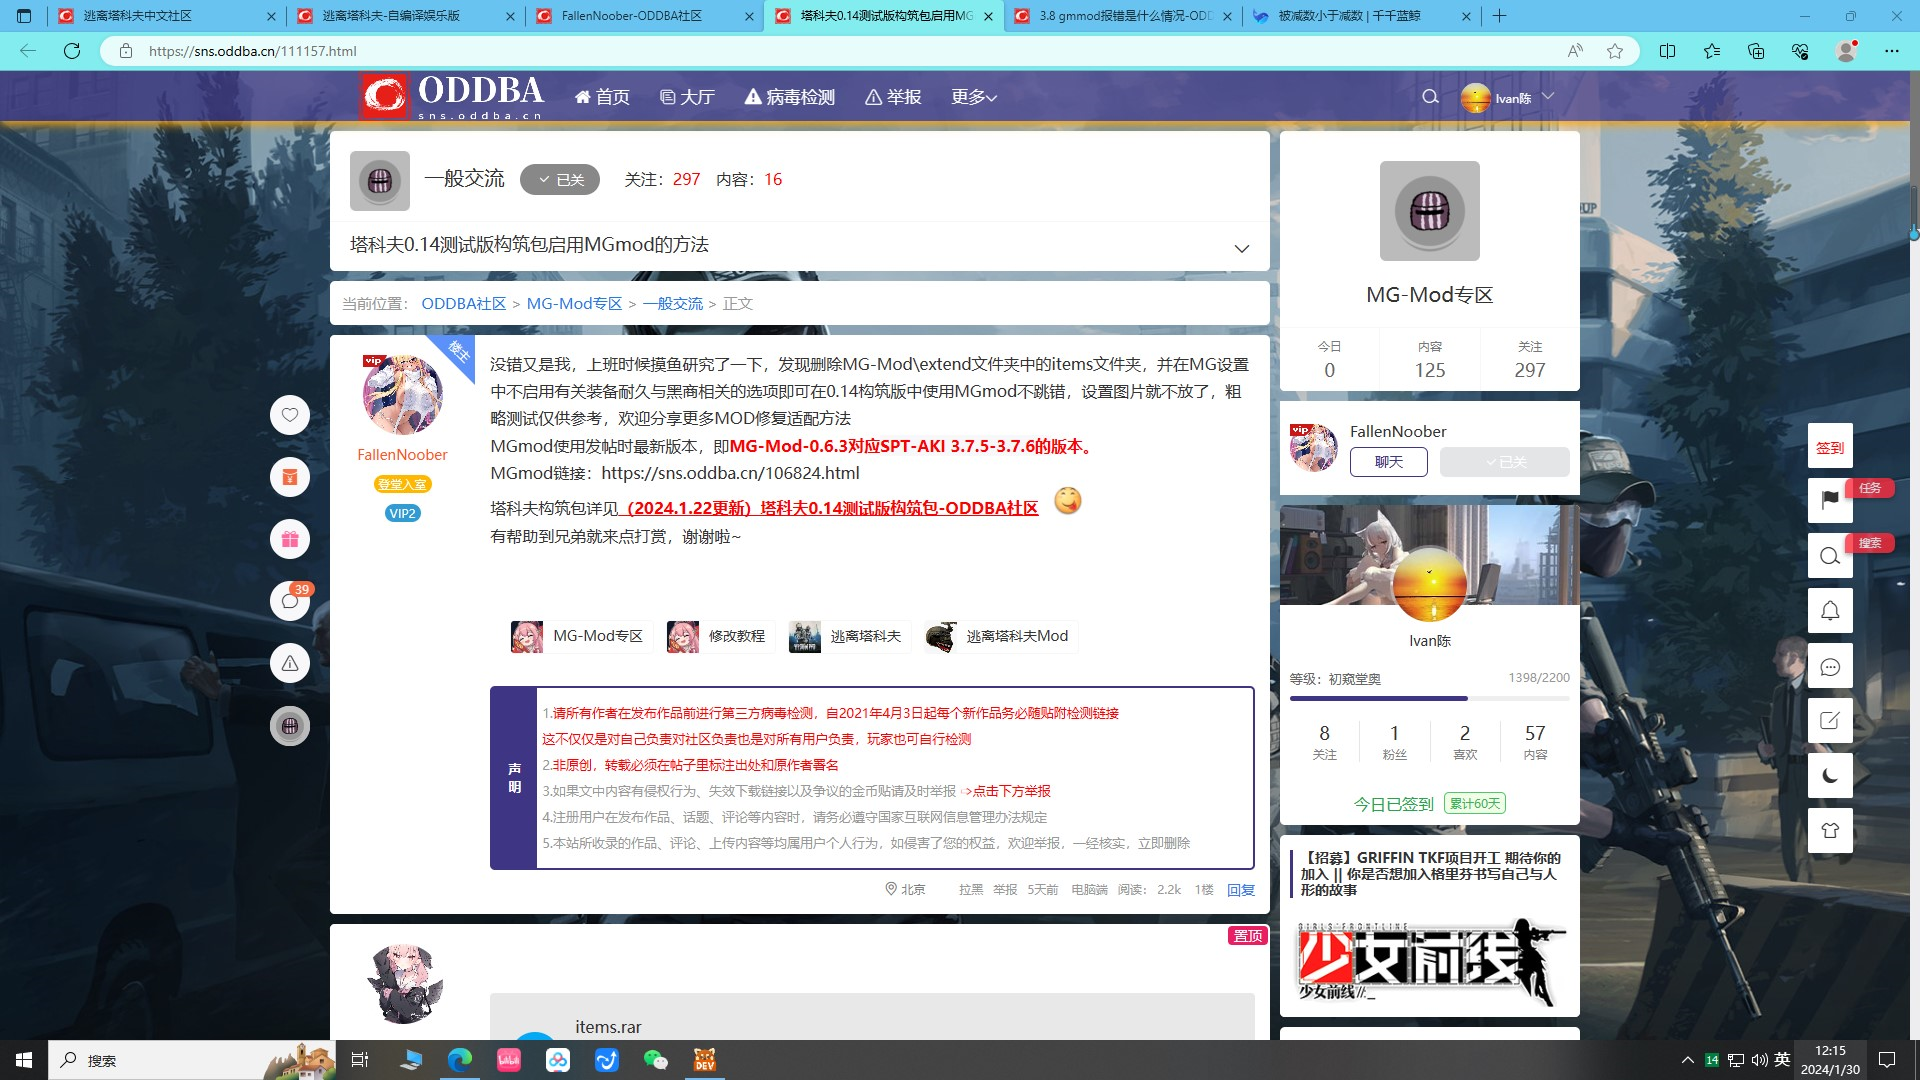Start a new post with the compose icon
The height and width of the screenshot is (1080, 1920).
(1830, 720)
